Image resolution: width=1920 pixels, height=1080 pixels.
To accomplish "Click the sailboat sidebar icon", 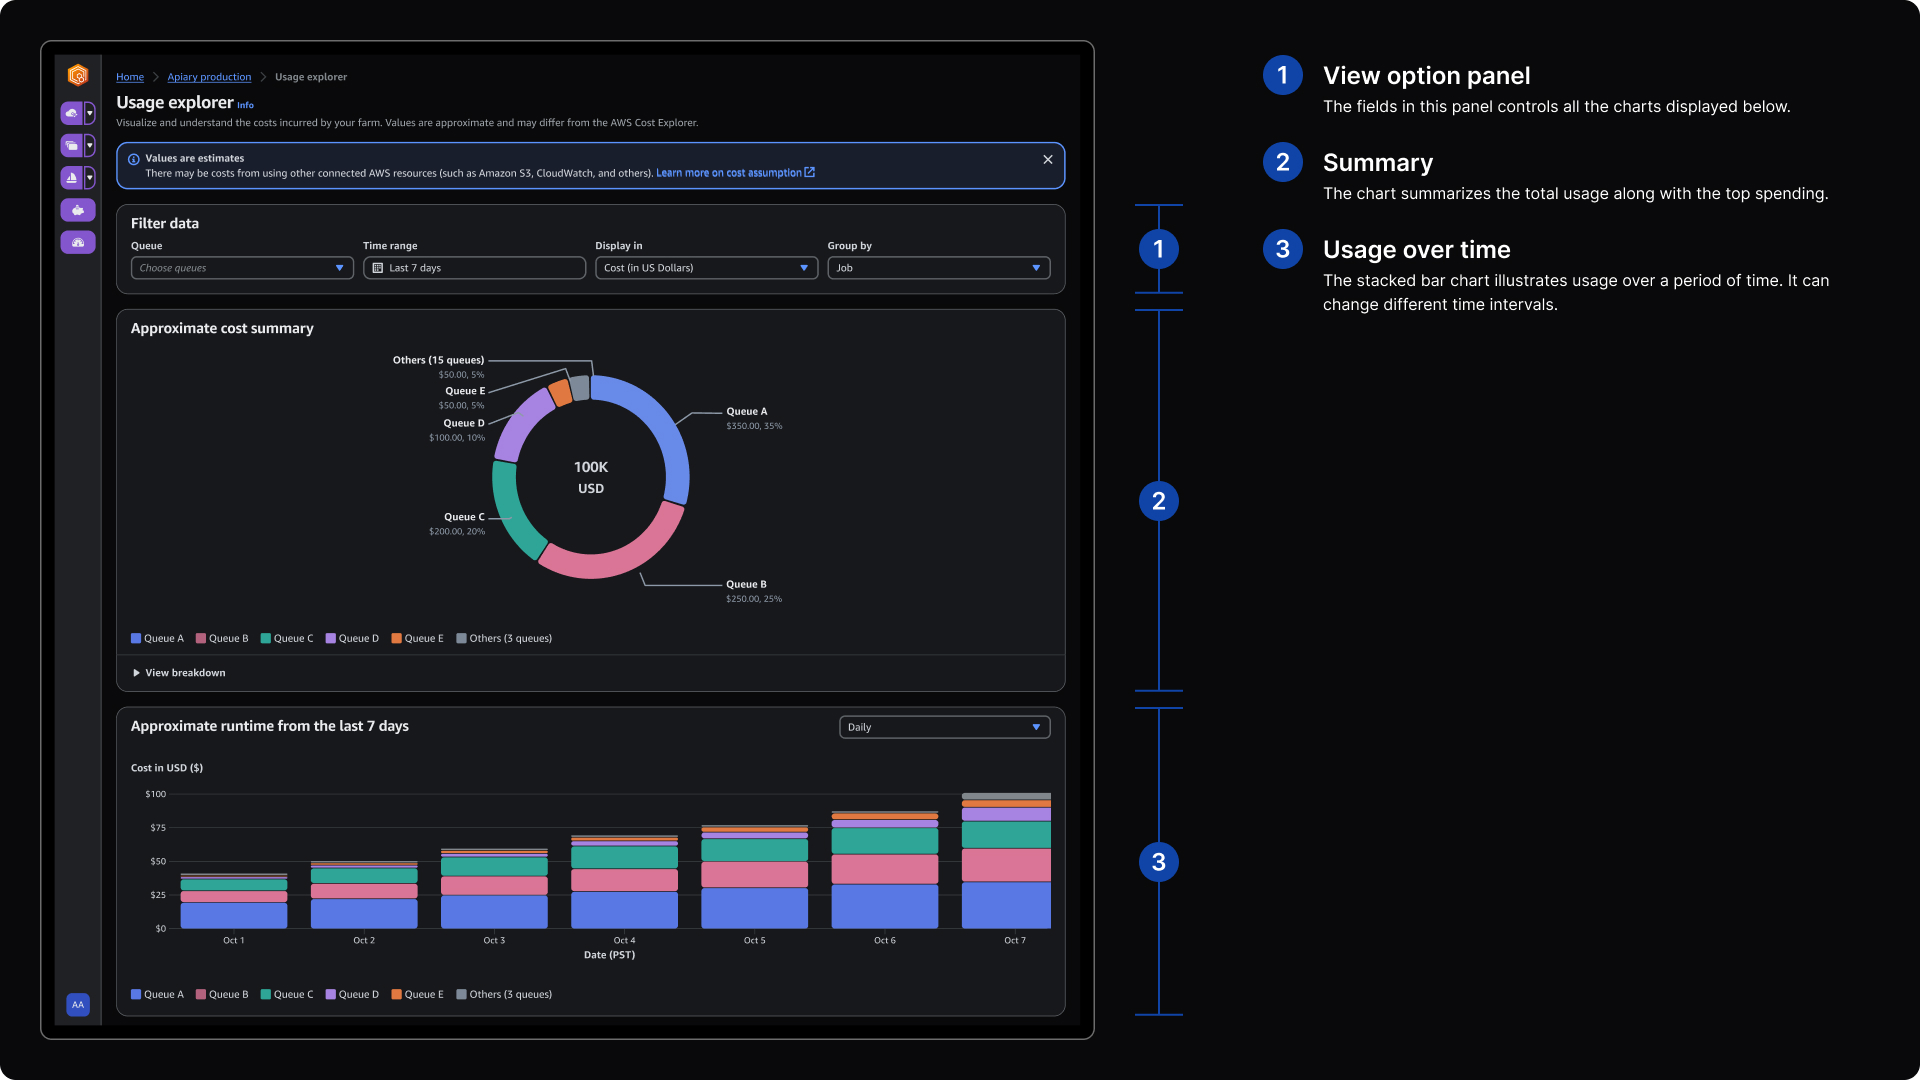I will (71, 178).
